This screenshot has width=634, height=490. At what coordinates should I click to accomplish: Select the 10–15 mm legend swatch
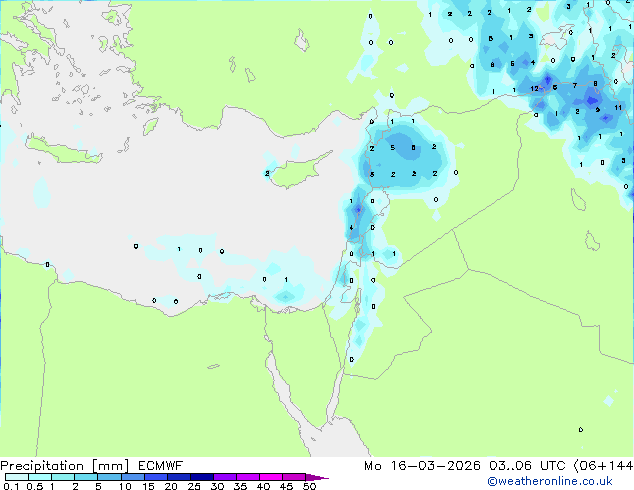pyautogui.click(x=132, y=477)
